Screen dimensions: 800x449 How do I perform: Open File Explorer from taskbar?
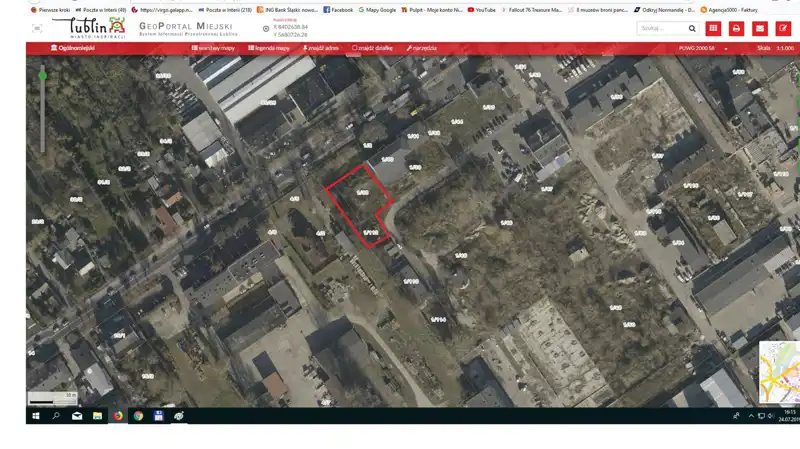pyautogui.click(x=97, y=416)
